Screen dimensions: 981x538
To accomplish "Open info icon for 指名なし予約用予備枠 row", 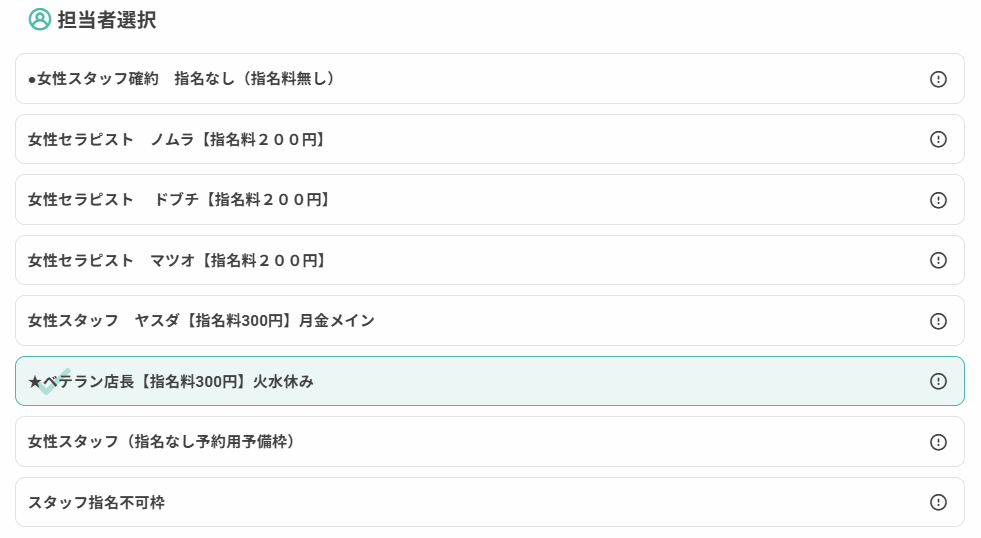I will (938, 442).
